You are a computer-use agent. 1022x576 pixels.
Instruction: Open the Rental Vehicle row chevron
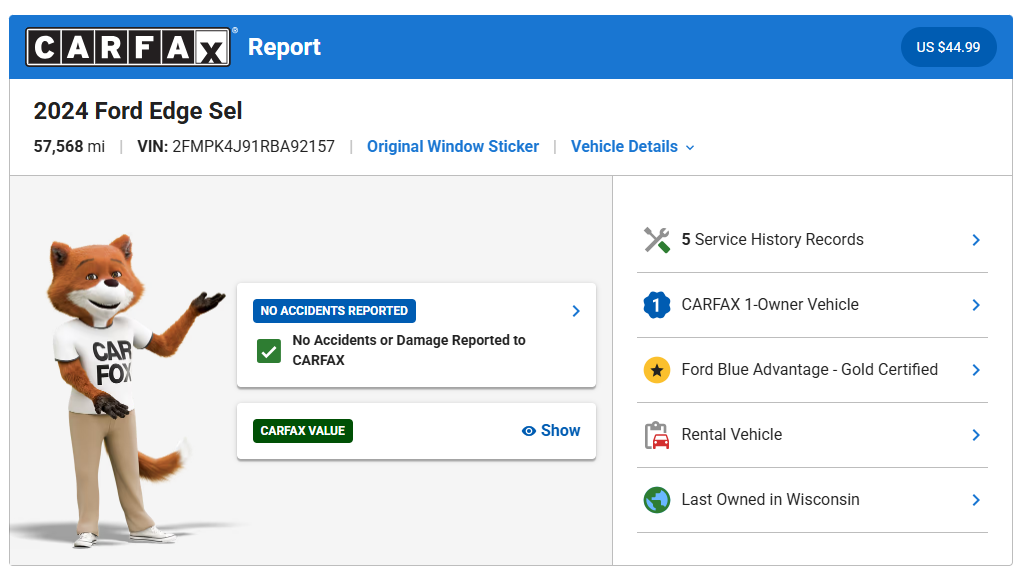pos(976,435)
